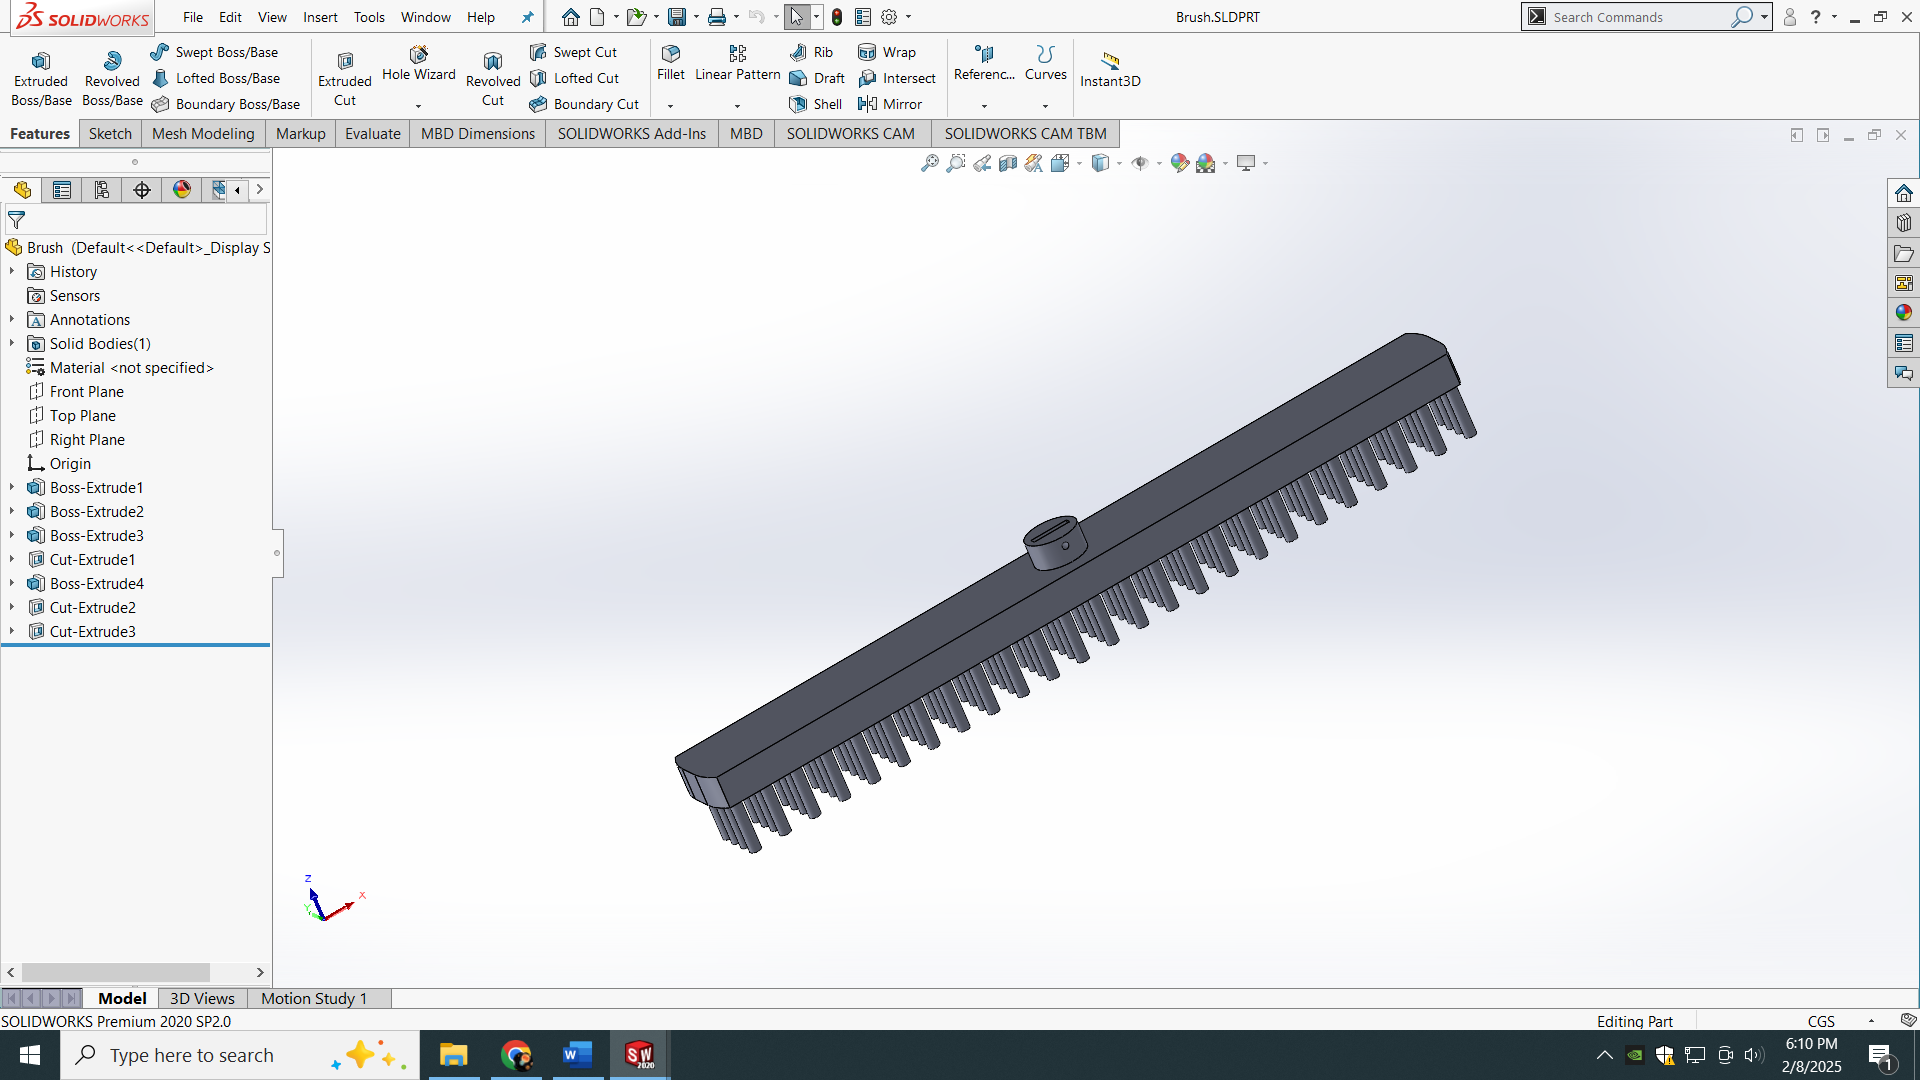The image size is (1920, 1080).
Task: Open the Insert menu
Action: (x=320, y=17)
